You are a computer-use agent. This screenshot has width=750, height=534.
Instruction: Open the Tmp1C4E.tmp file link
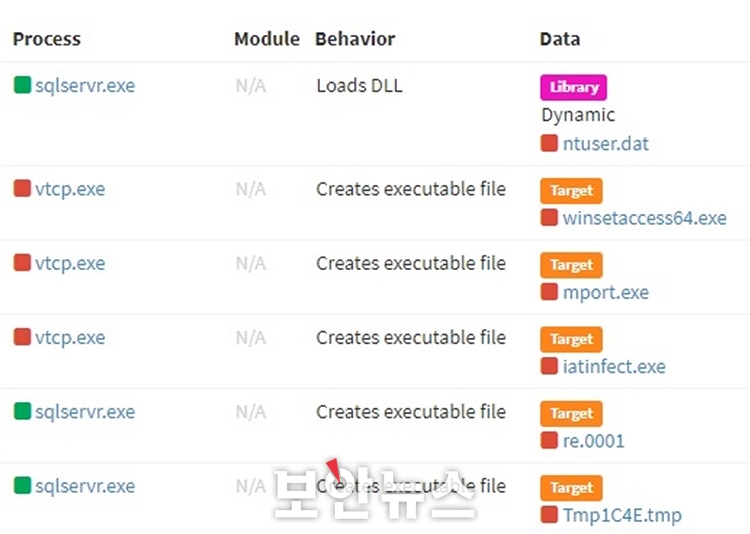[622, 515]
